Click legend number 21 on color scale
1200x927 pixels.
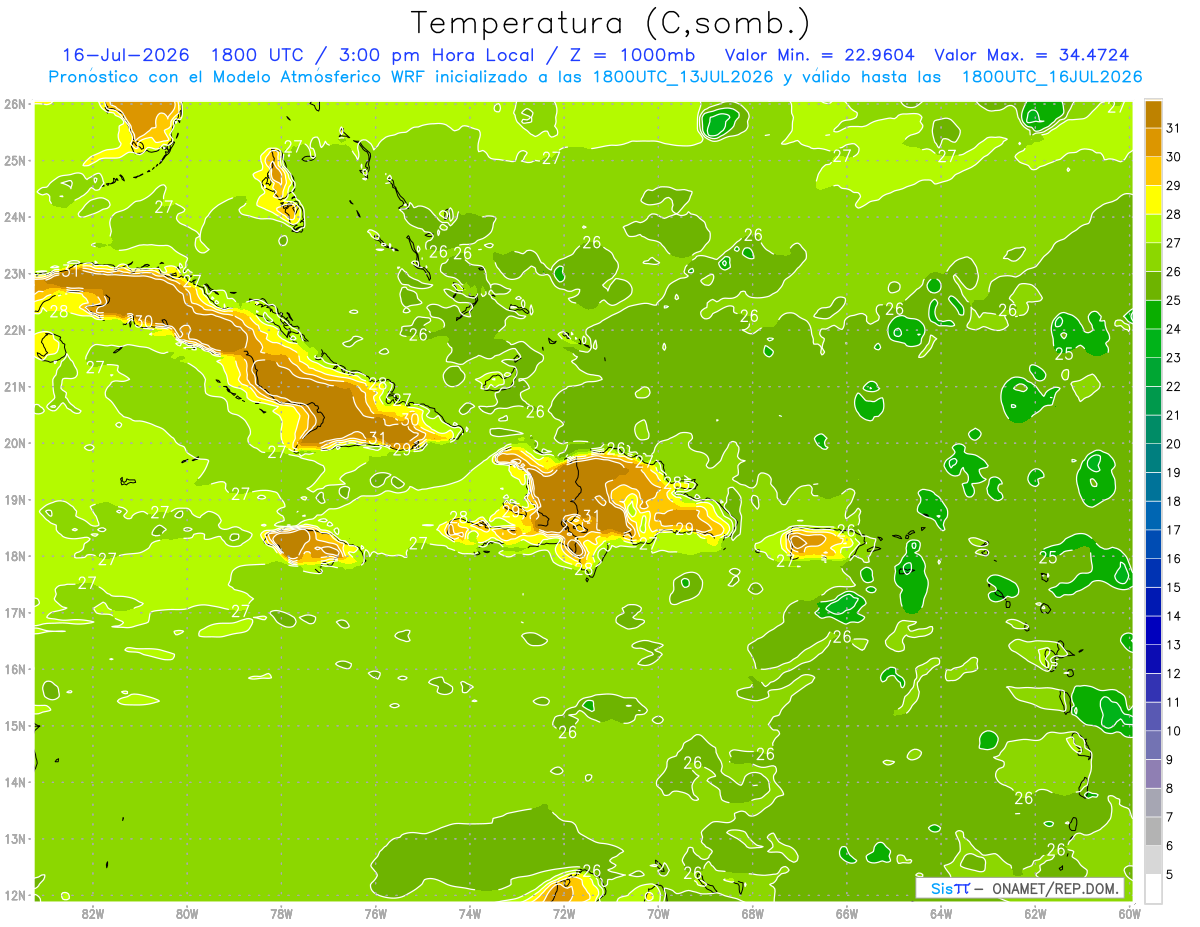coord(1173,415)
